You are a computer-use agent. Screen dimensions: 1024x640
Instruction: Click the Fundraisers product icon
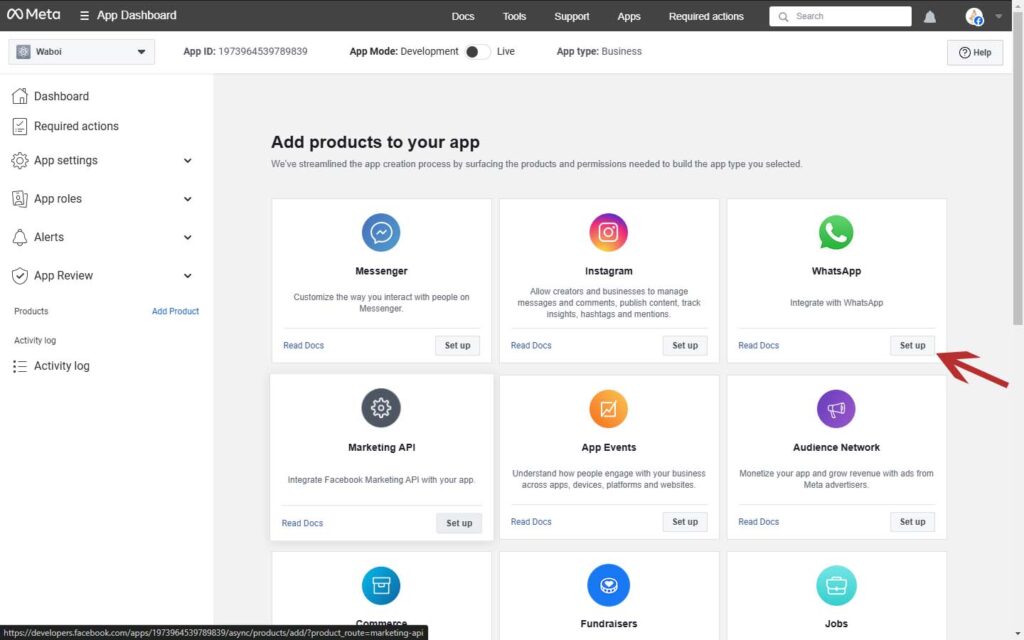pos(608,585)
